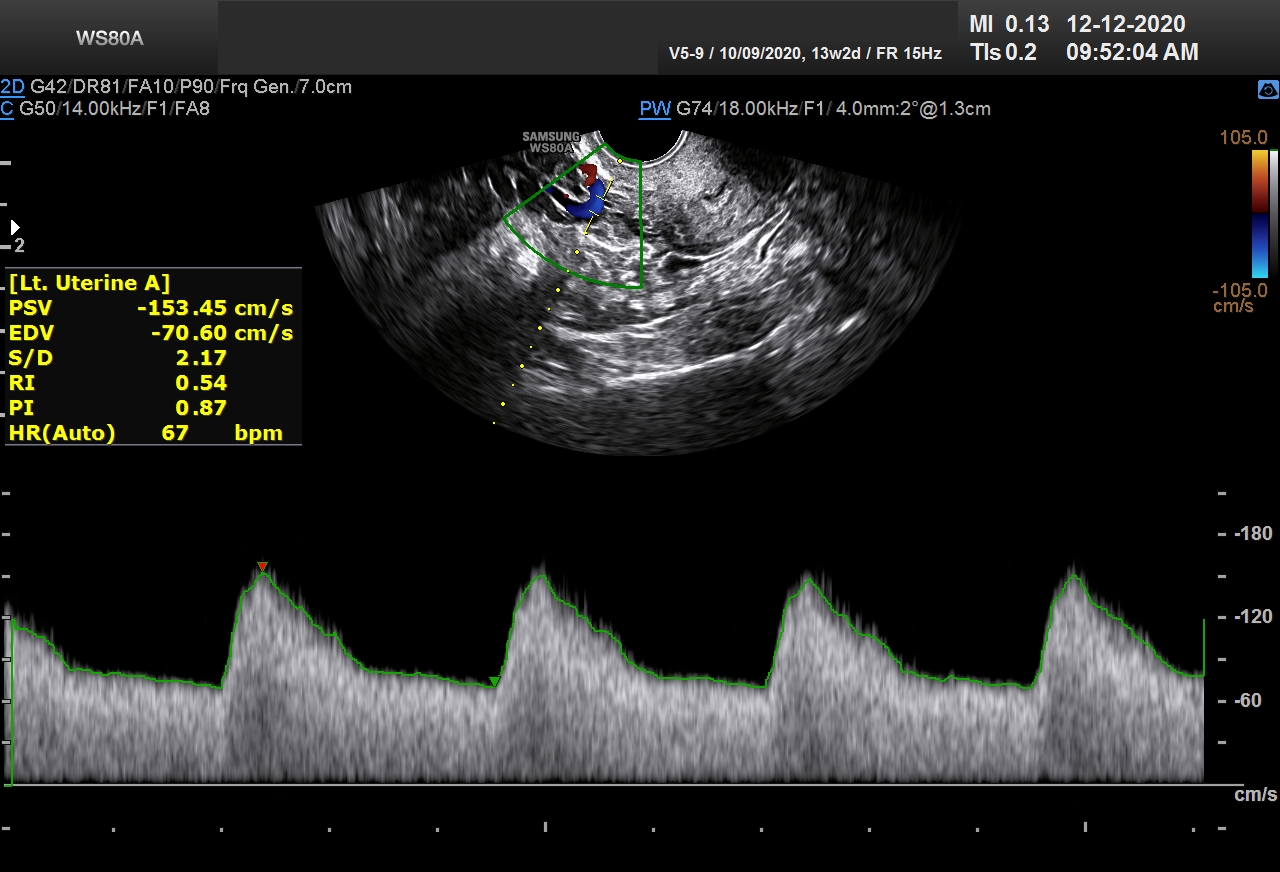
Task: Click the [Lt. Uterine A] measurement title
Action: (89, 282)
